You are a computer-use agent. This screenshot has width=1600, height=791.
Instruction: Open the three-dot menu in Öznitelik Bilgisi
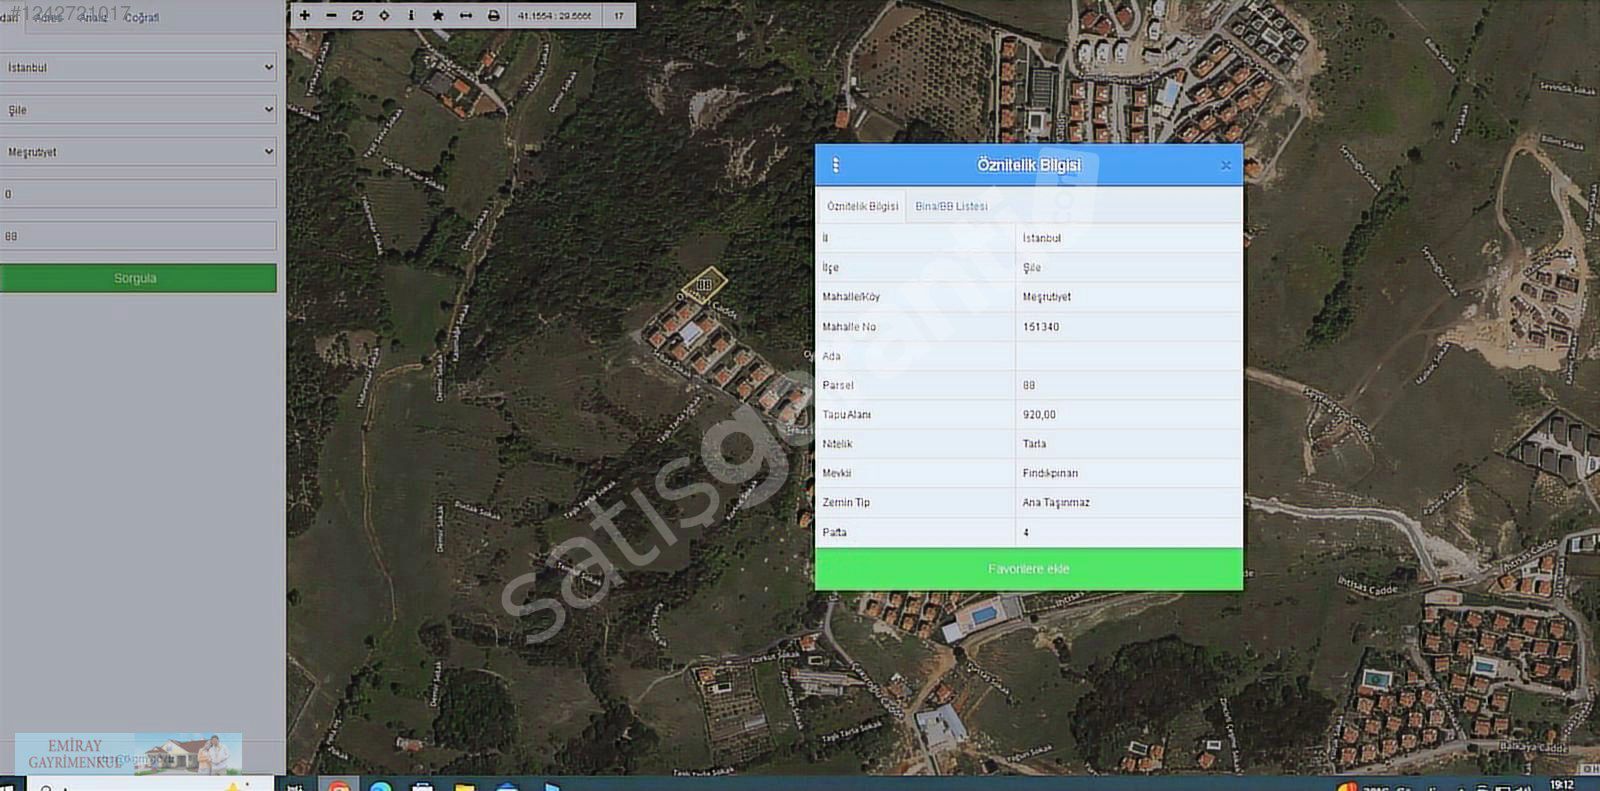836,165
